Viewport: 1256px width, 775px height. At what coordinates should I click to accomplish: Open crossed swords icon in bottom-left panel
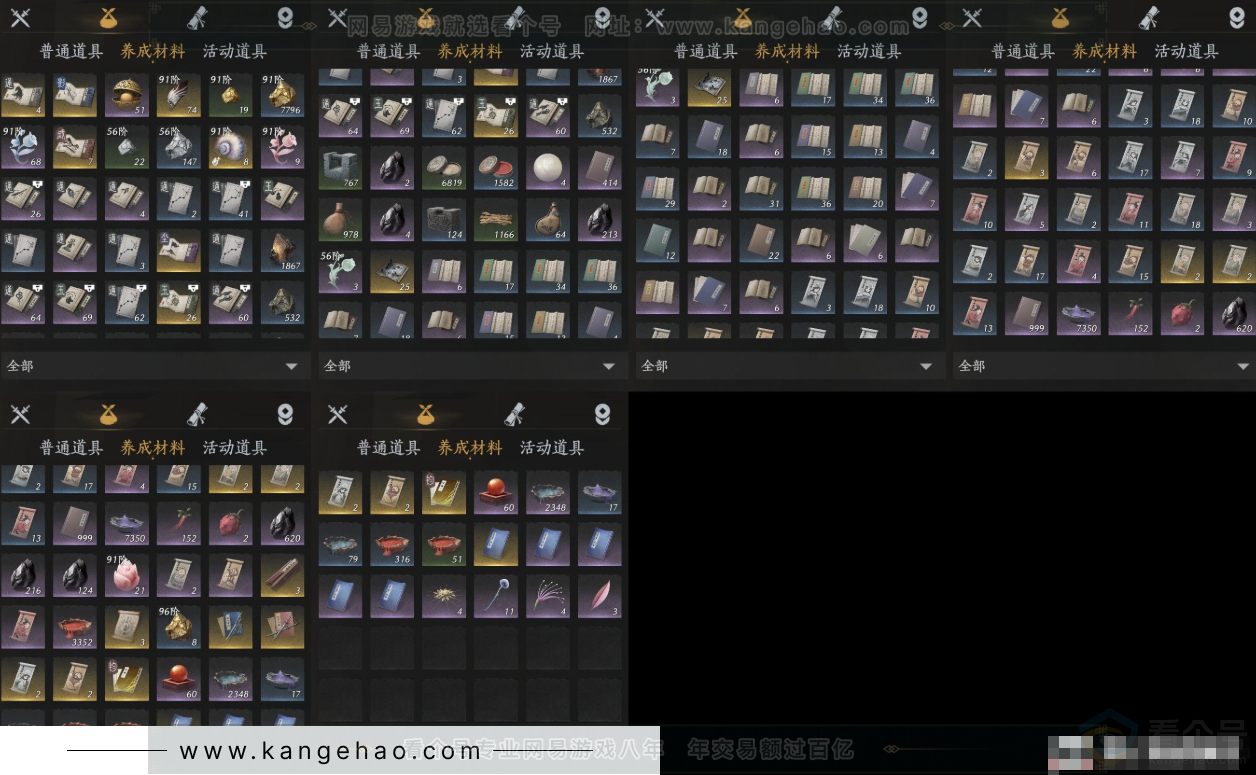click(x=20, y=414)
